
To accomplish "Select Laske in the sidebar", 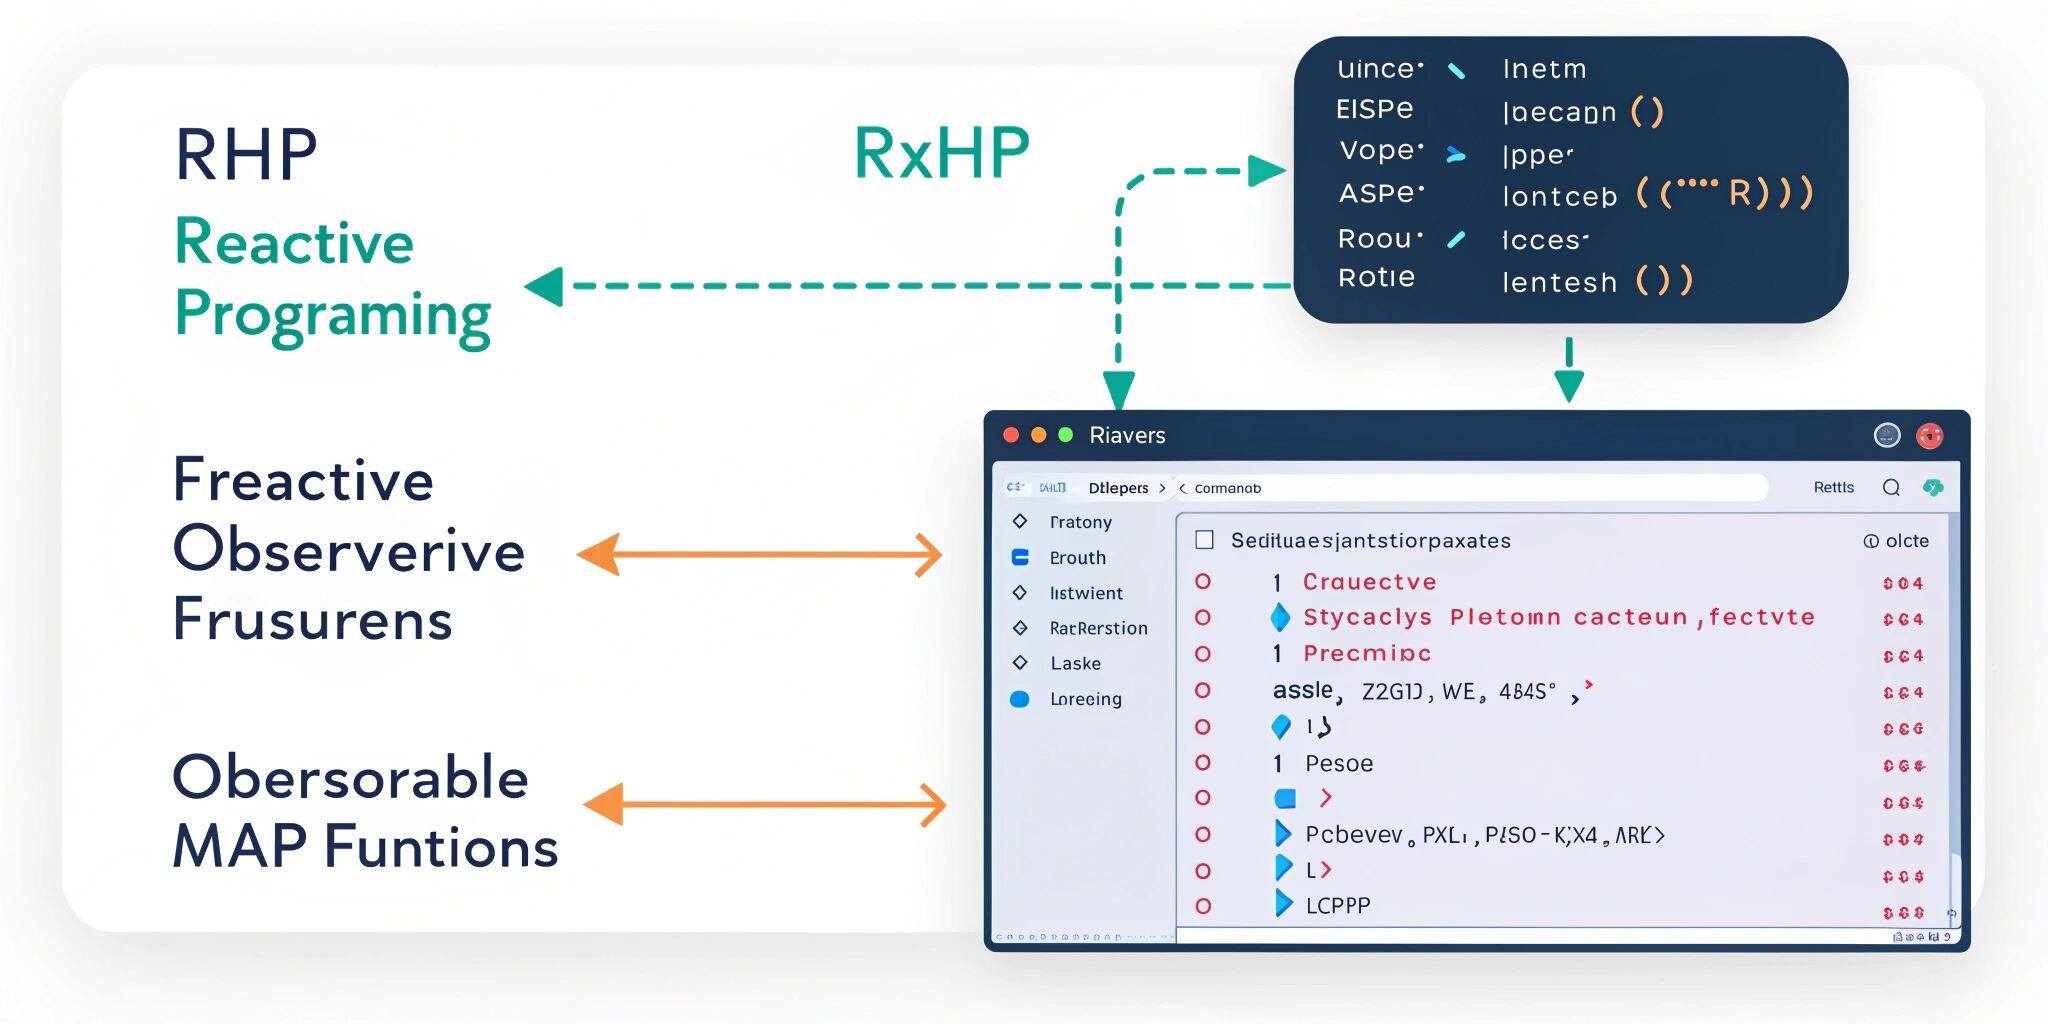I will click(1075, 663).
